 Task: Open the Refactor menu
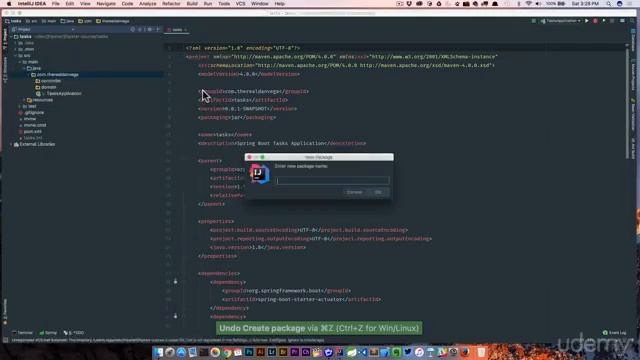(x=171, y=4)
